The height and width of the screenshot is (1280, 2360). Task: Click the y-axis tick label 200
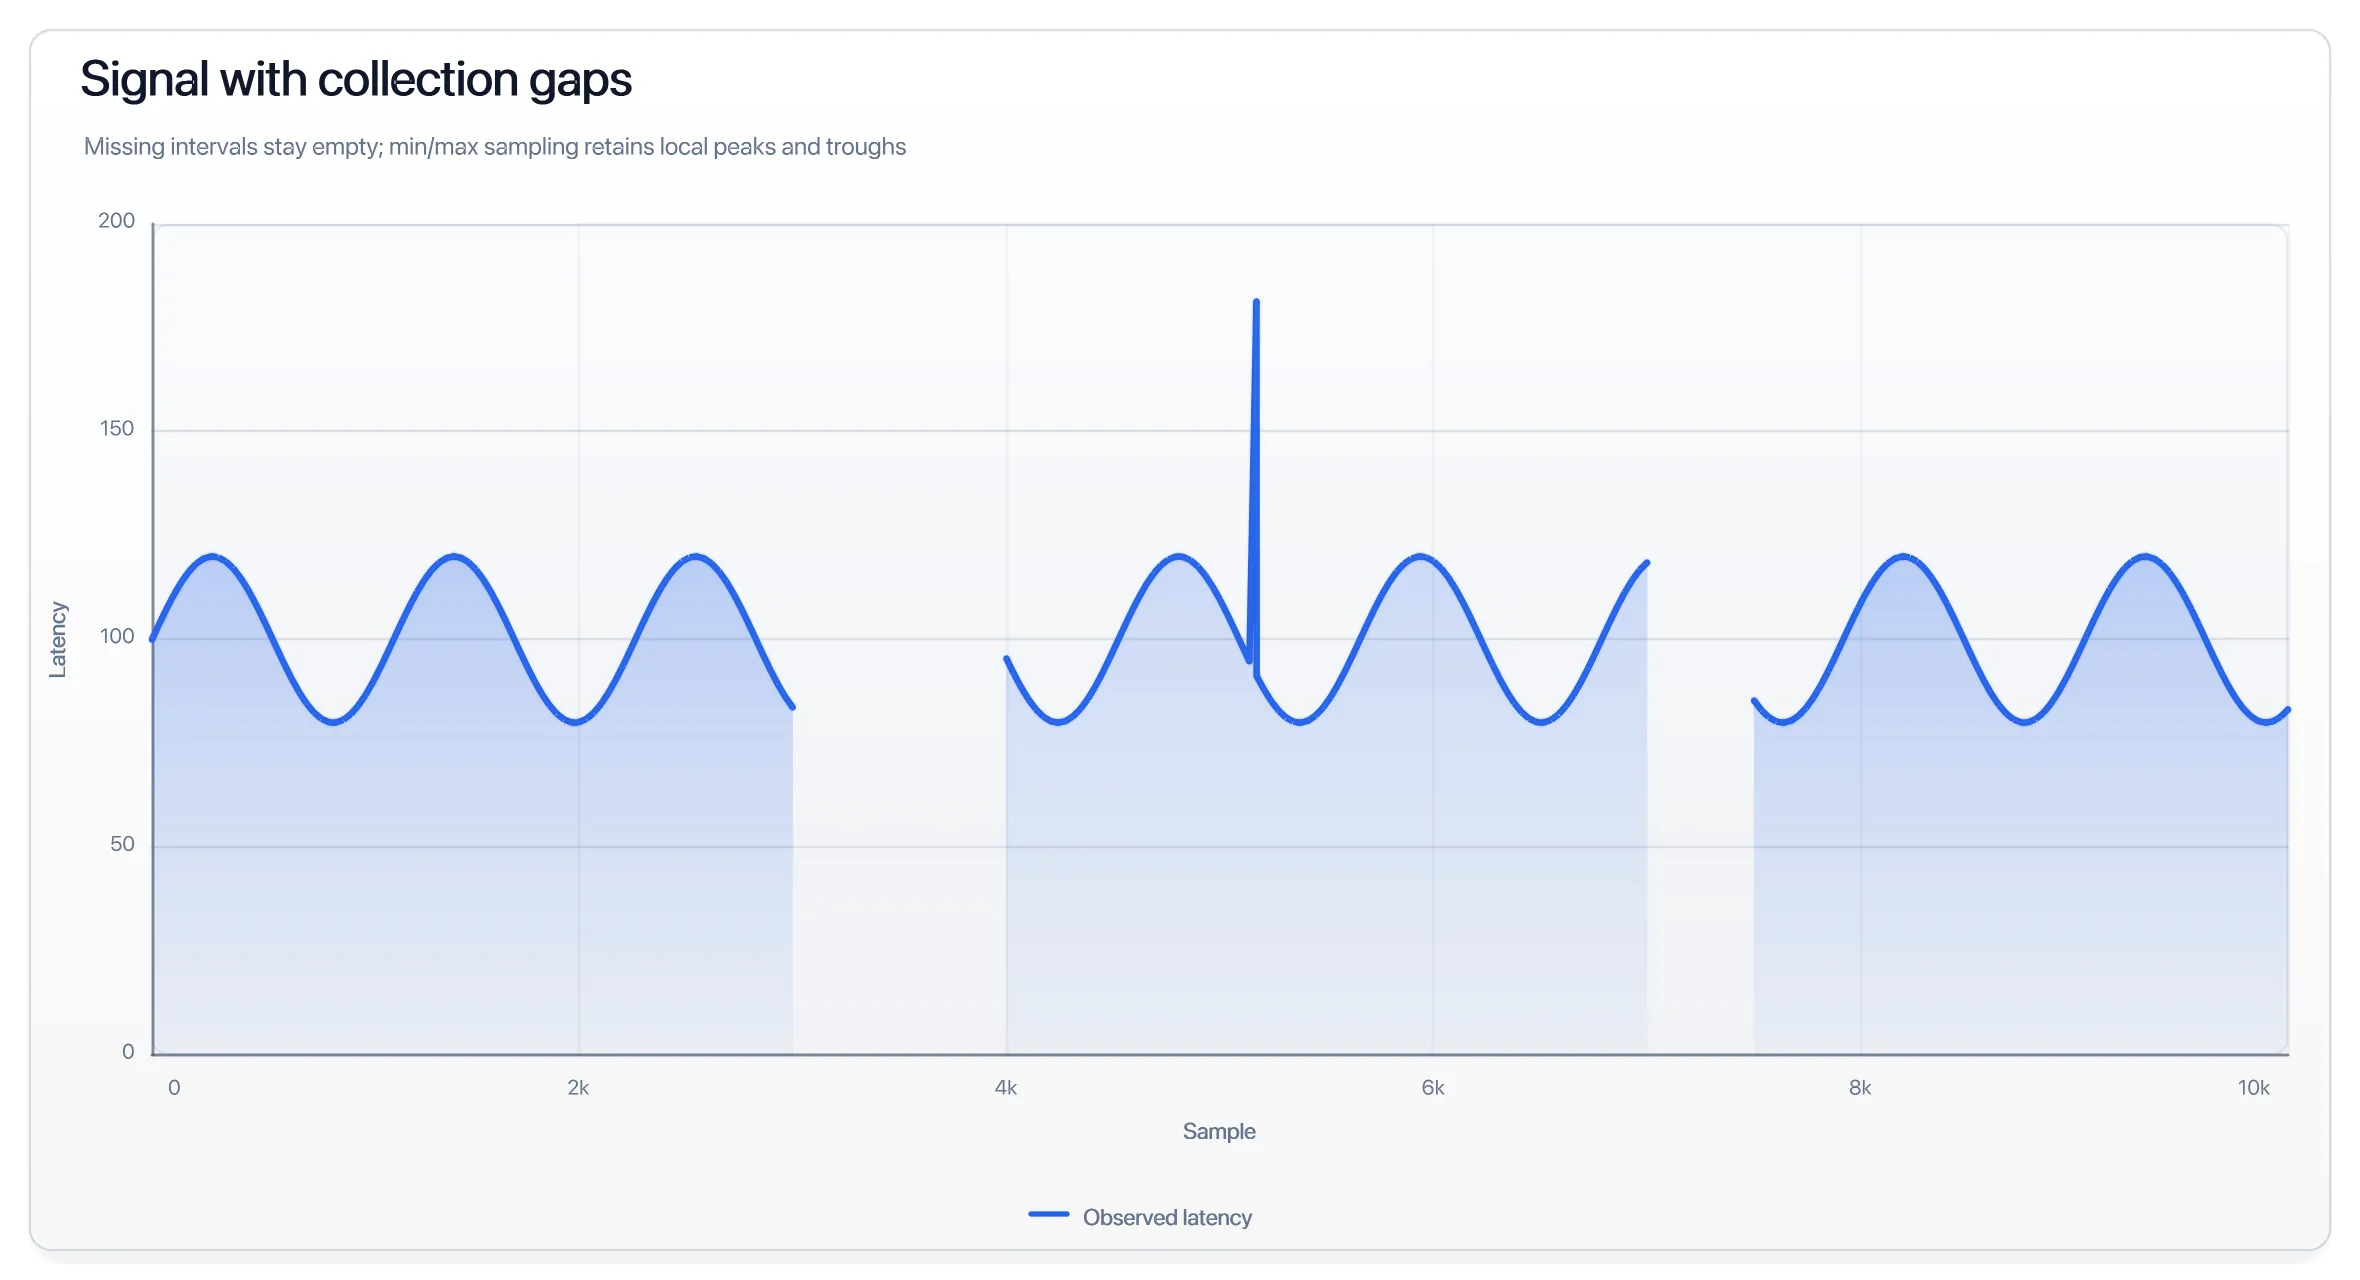tap(116, 221)
